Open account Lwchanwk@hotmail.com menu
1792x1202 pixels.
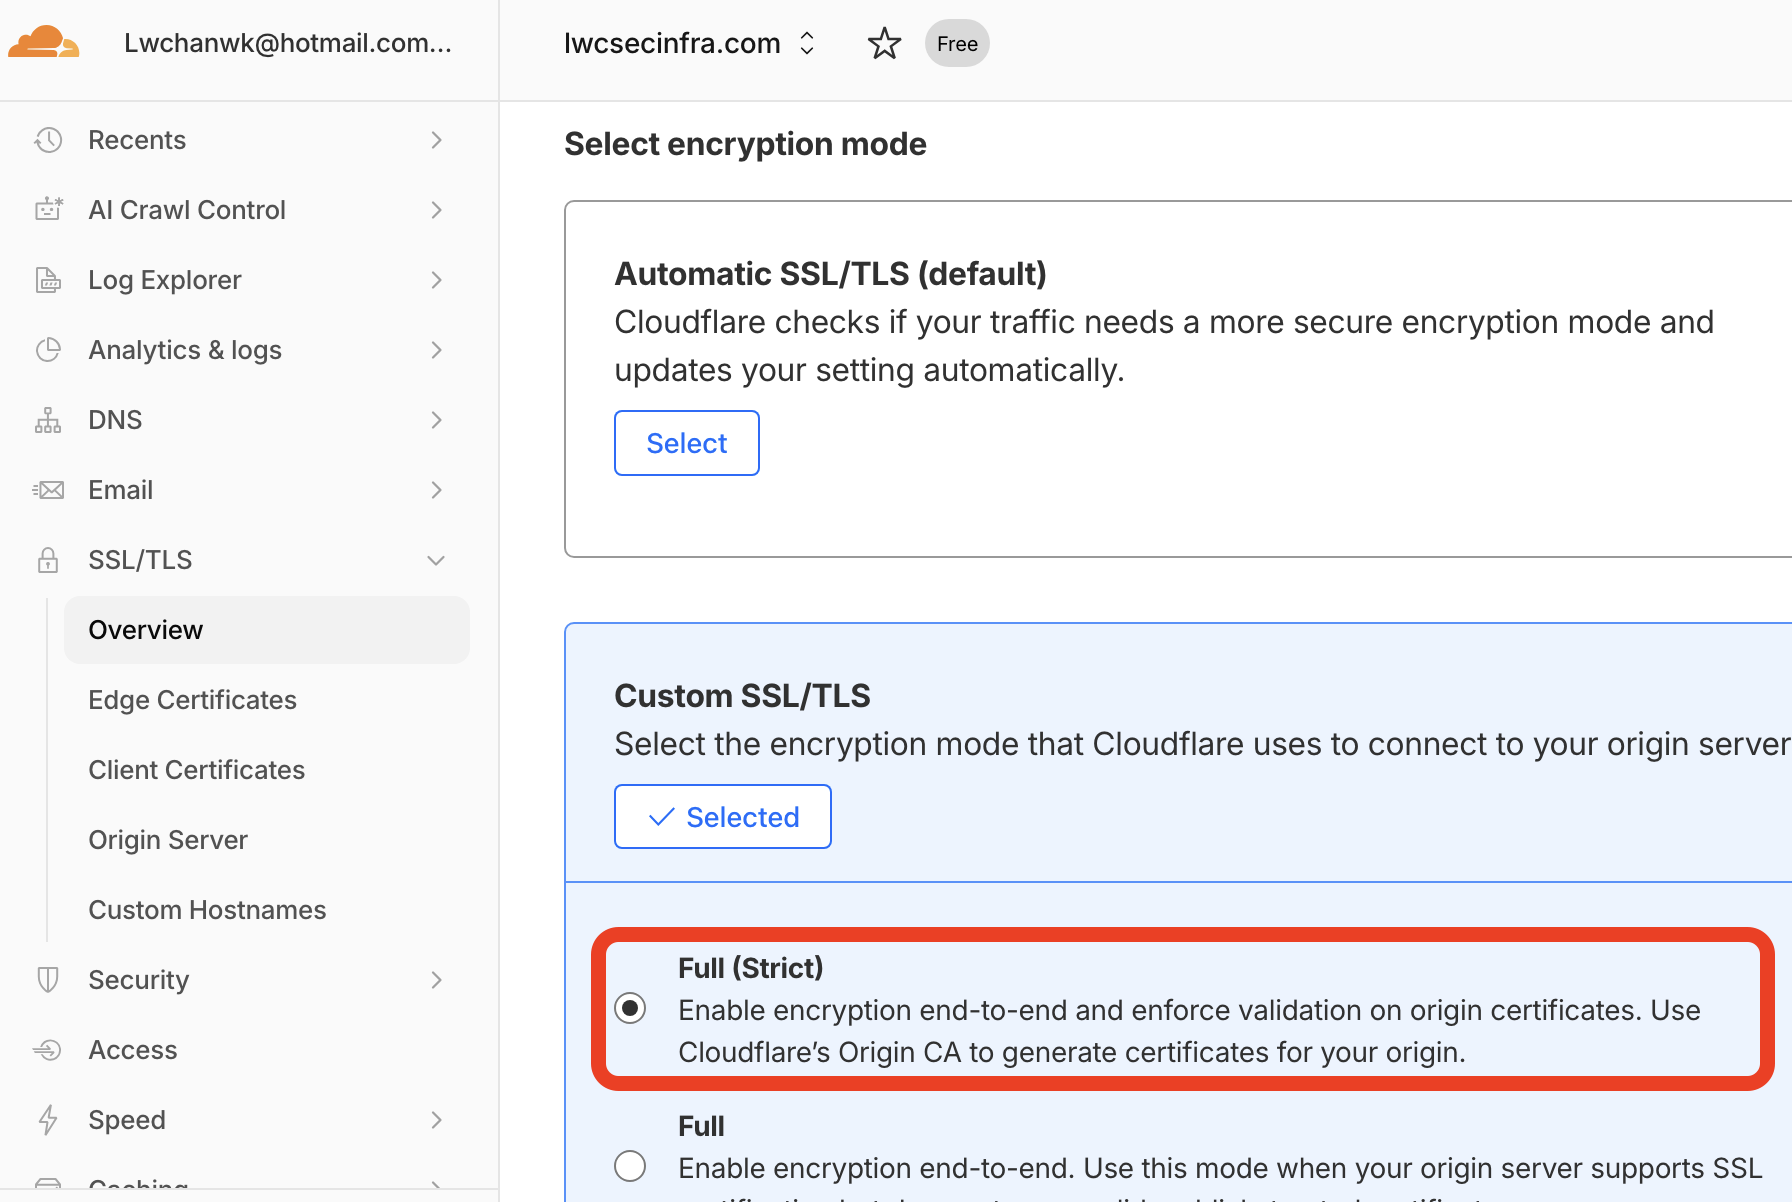click(x=288, y=43)
